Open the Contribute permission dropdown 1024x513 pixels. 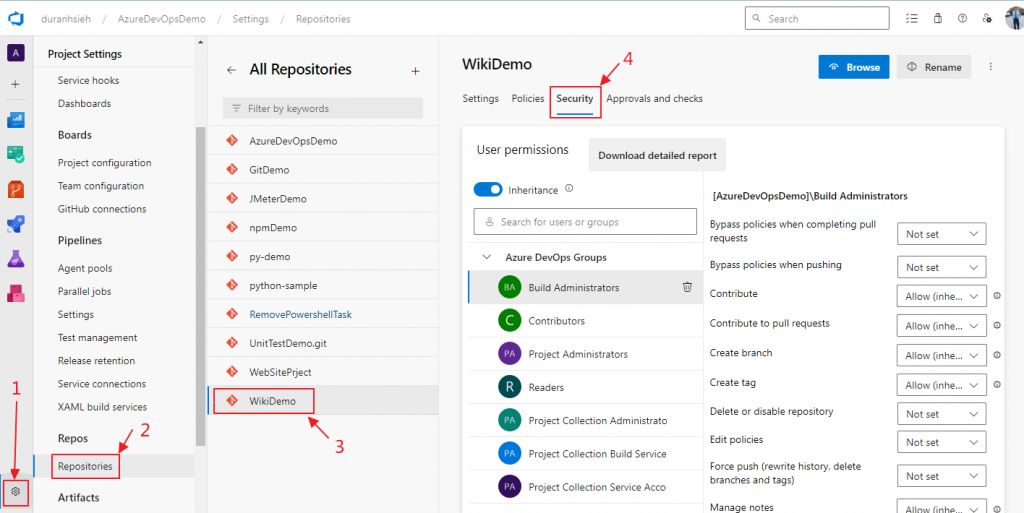click(x=942, y=296)
